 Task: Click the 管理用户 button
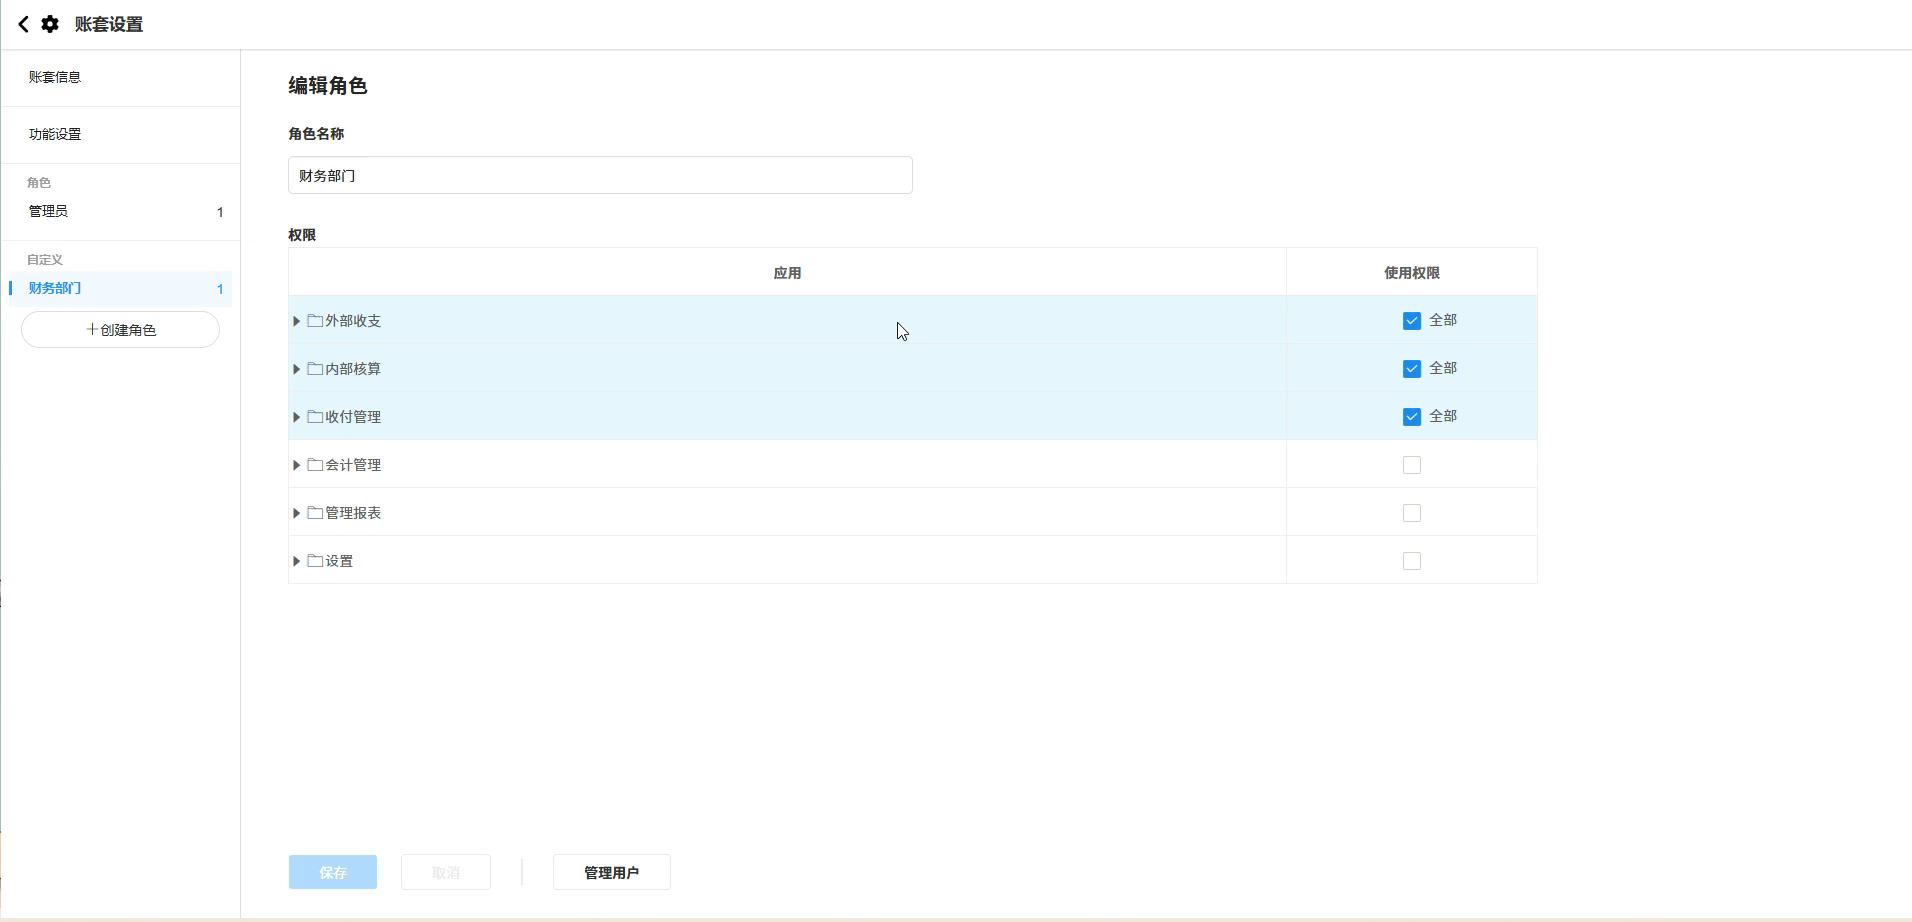[x=611, y=872]
